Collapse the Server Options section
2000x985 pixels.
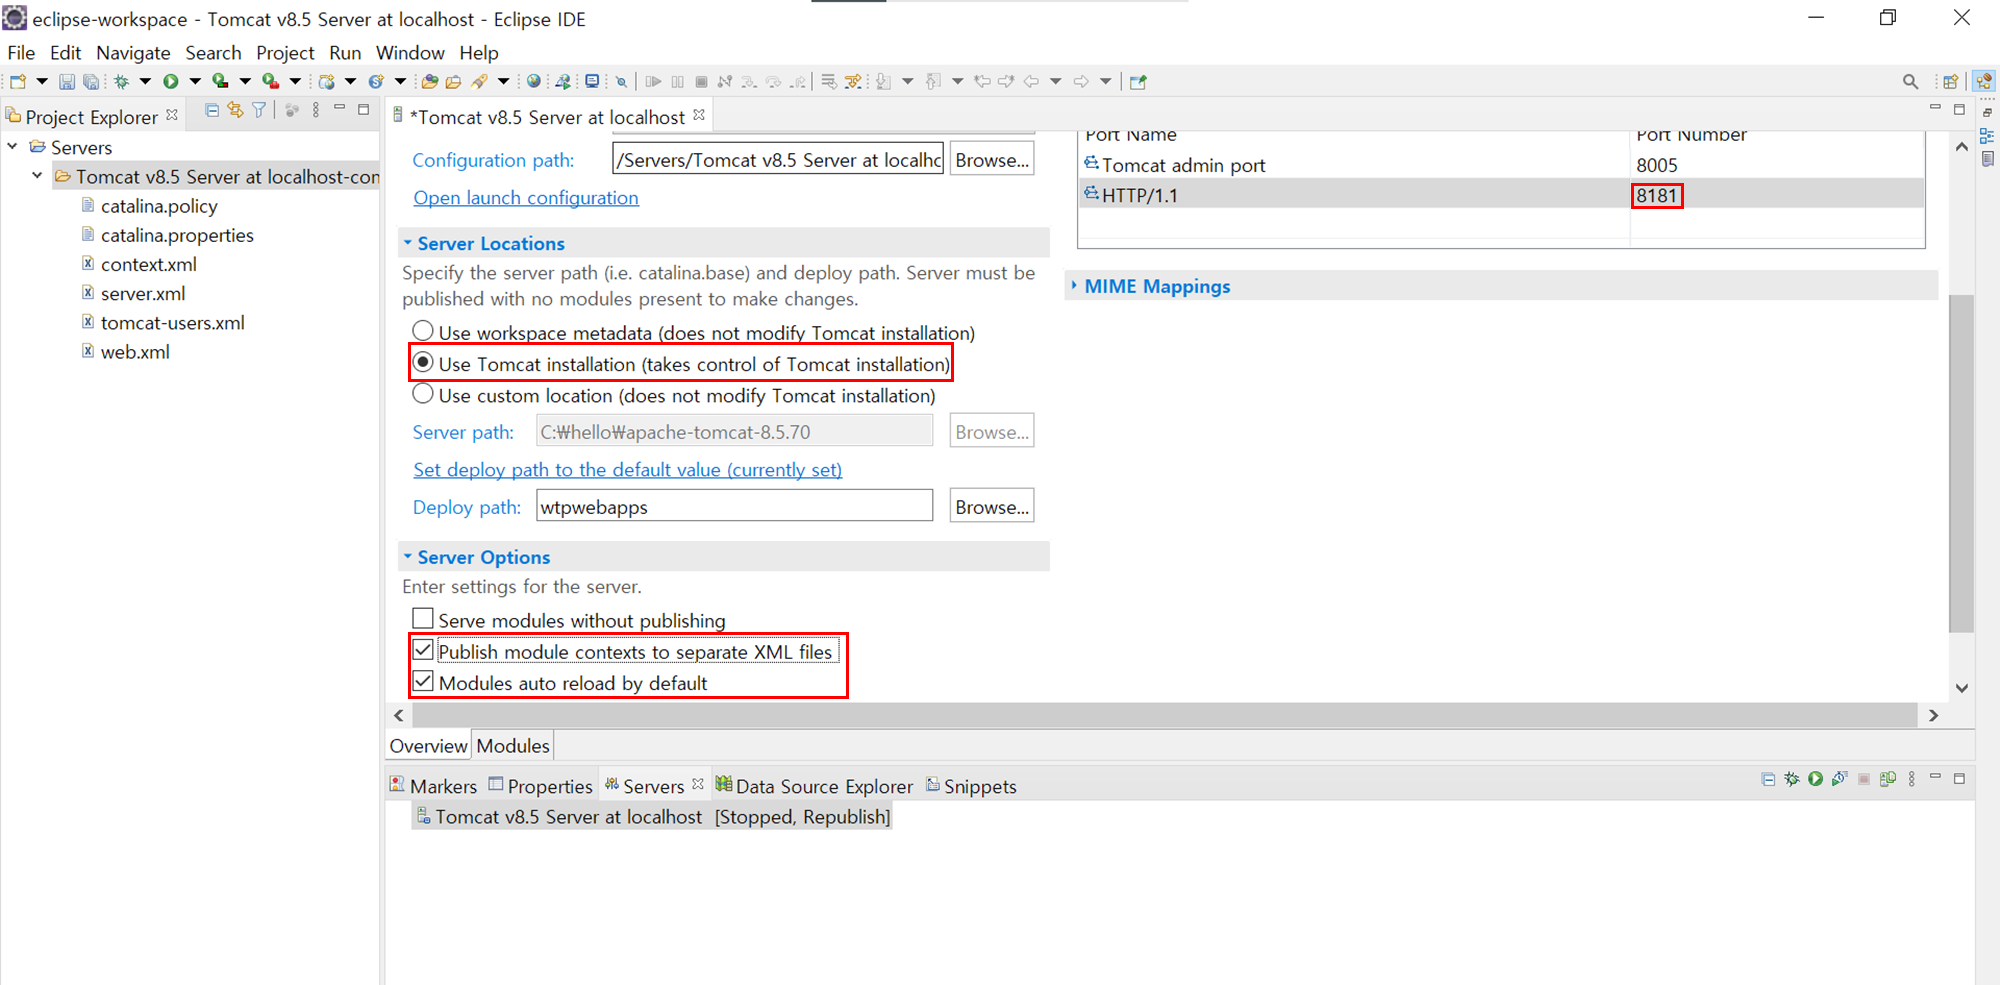pyautogui.click(x=408, y=557)
